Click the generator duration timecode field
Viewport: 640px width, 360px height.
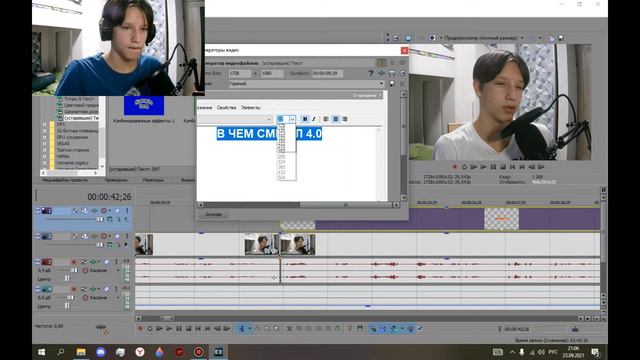pyautogui.click(x=327, y=73)
